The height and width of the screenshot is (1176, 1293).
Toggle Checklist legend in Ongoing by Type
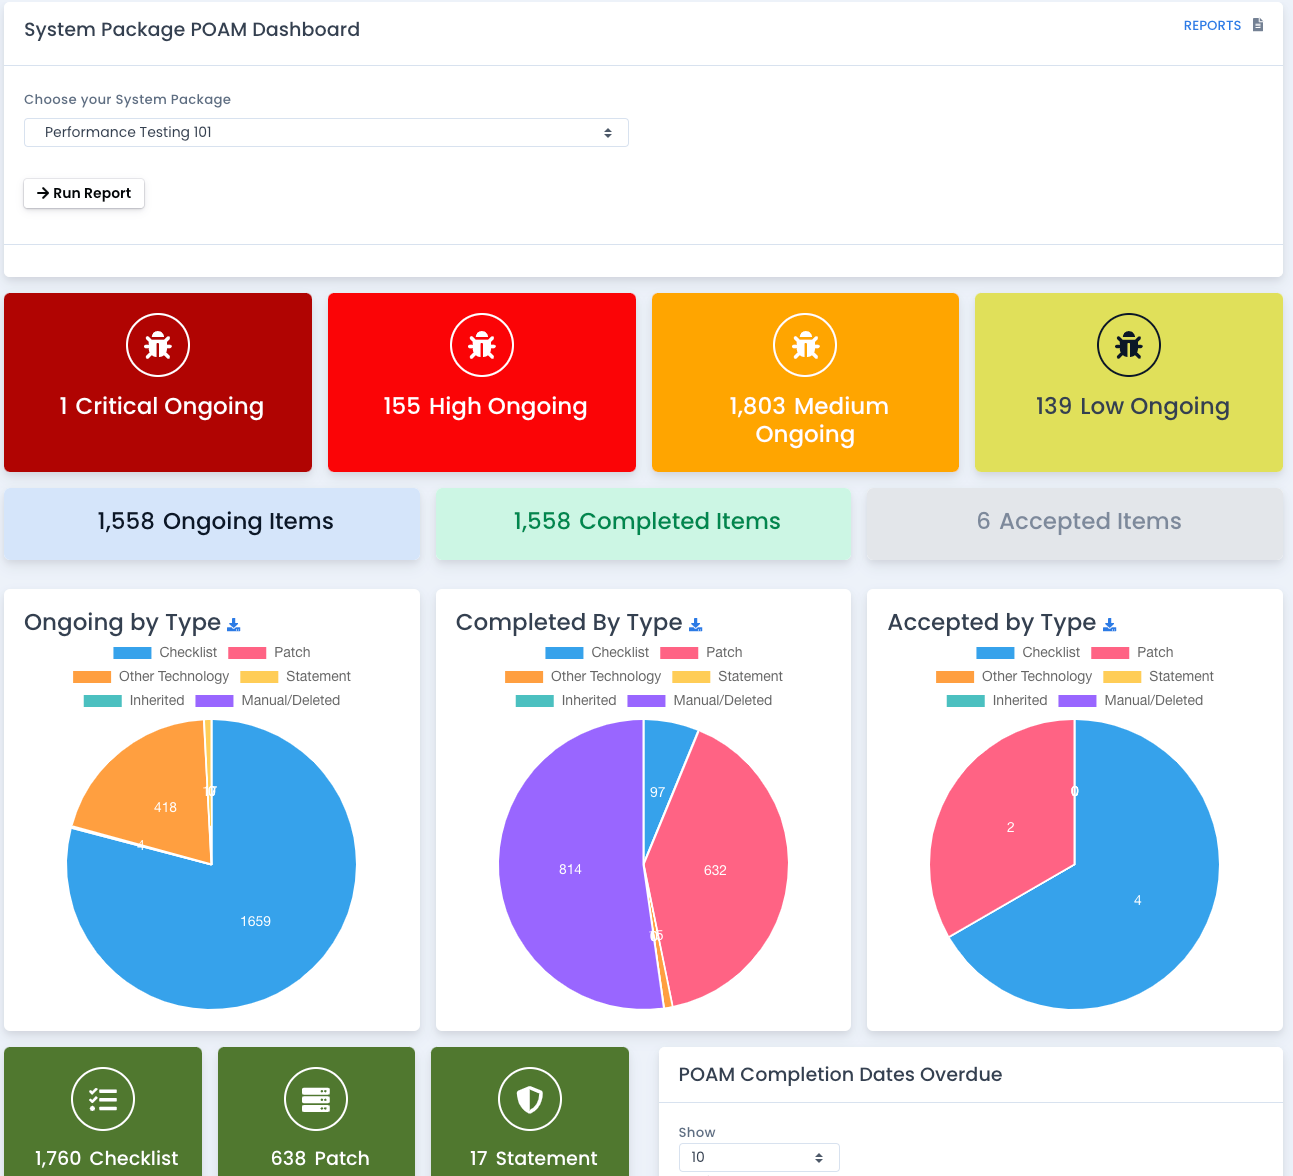pyautogui.click(x=166, y=653)
